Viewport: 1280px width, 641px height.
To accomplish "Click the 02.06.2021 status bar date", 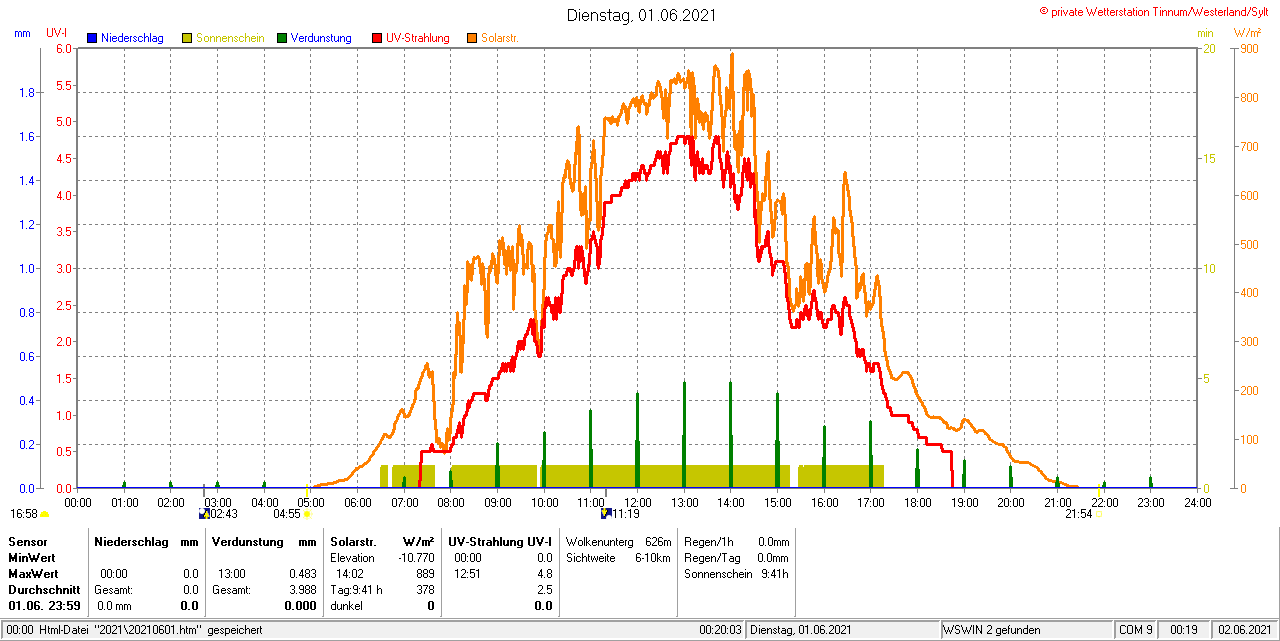I will click(x=1243, y=630).
